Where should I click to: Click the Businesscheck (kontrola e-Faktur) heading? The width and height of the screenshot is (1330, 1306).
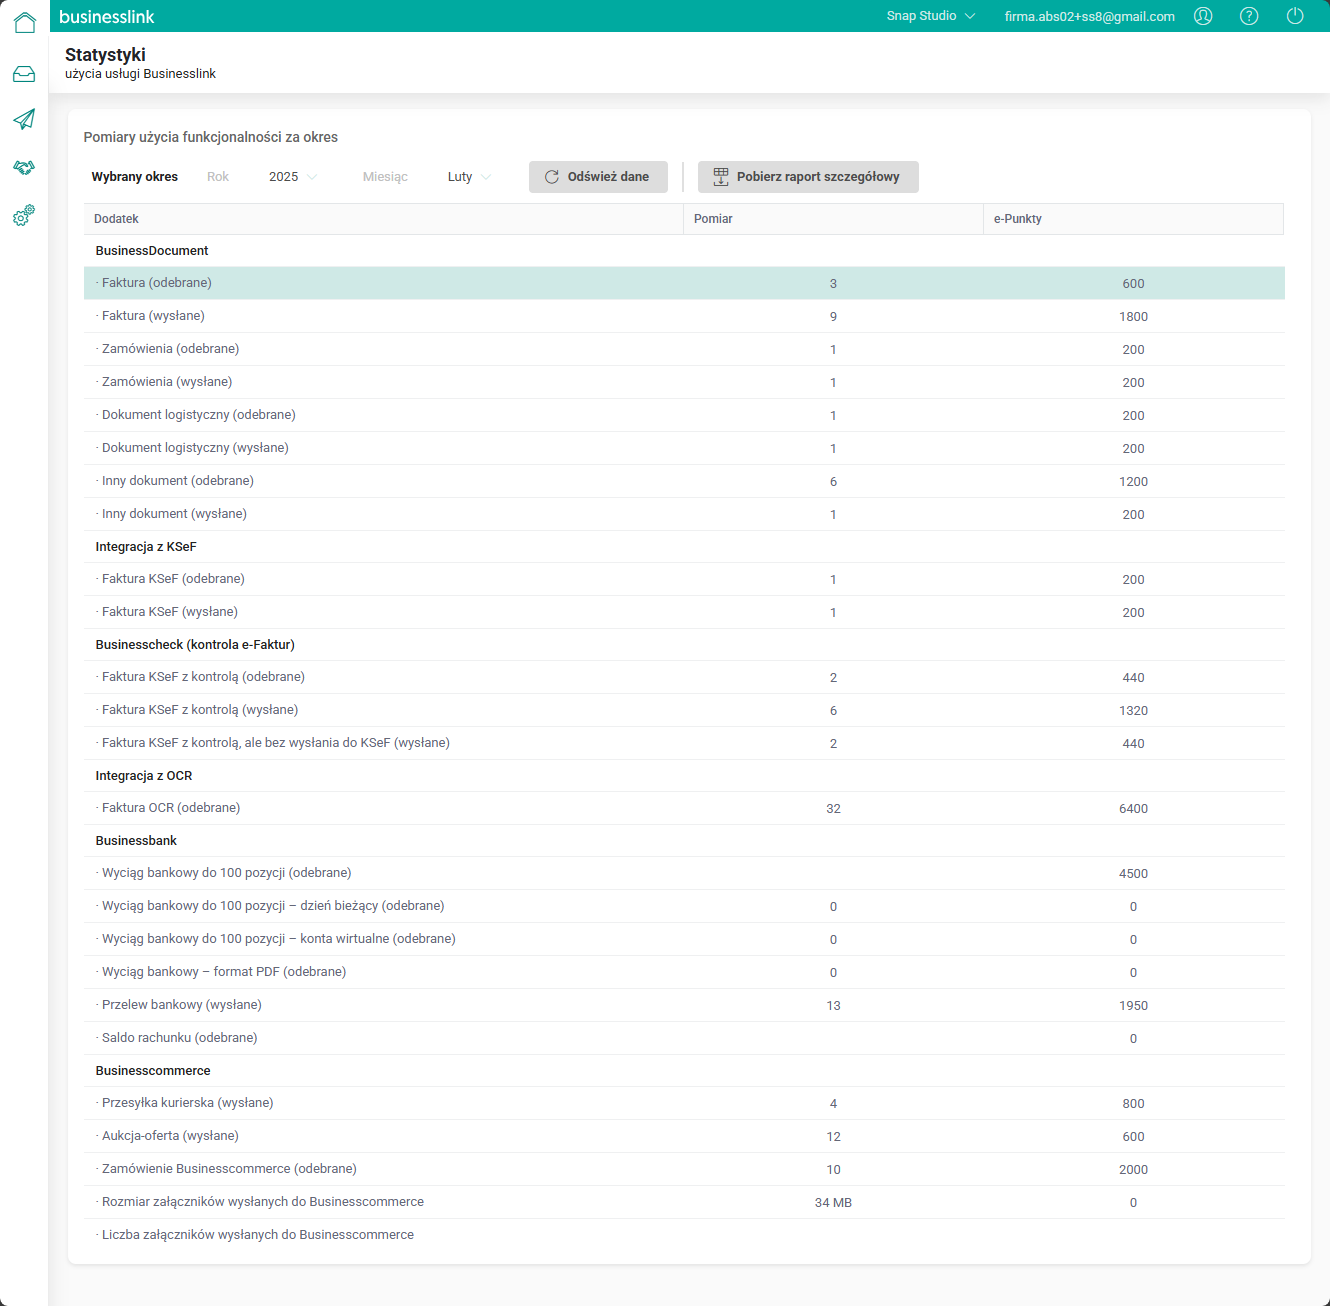point(195,645)
